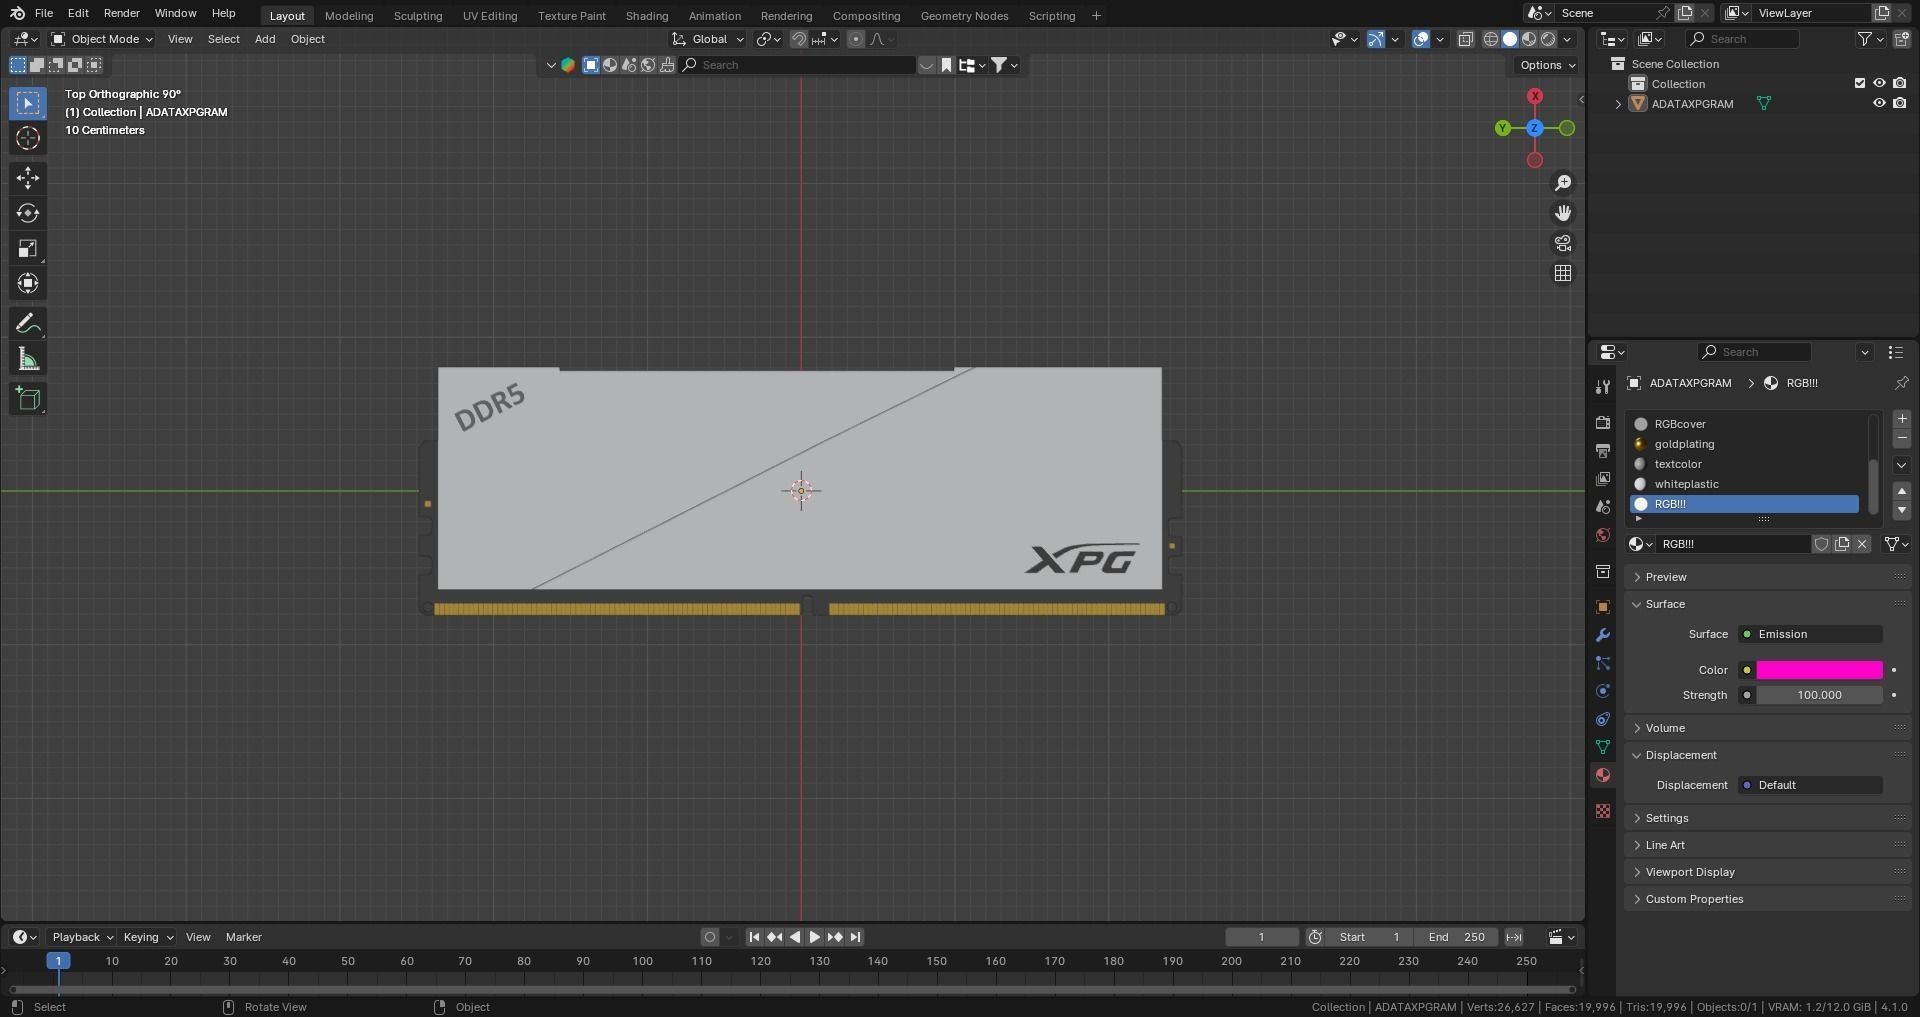Open the Render properties tab
This screenshot has width=1920, height=1017.
[1603, 423]
